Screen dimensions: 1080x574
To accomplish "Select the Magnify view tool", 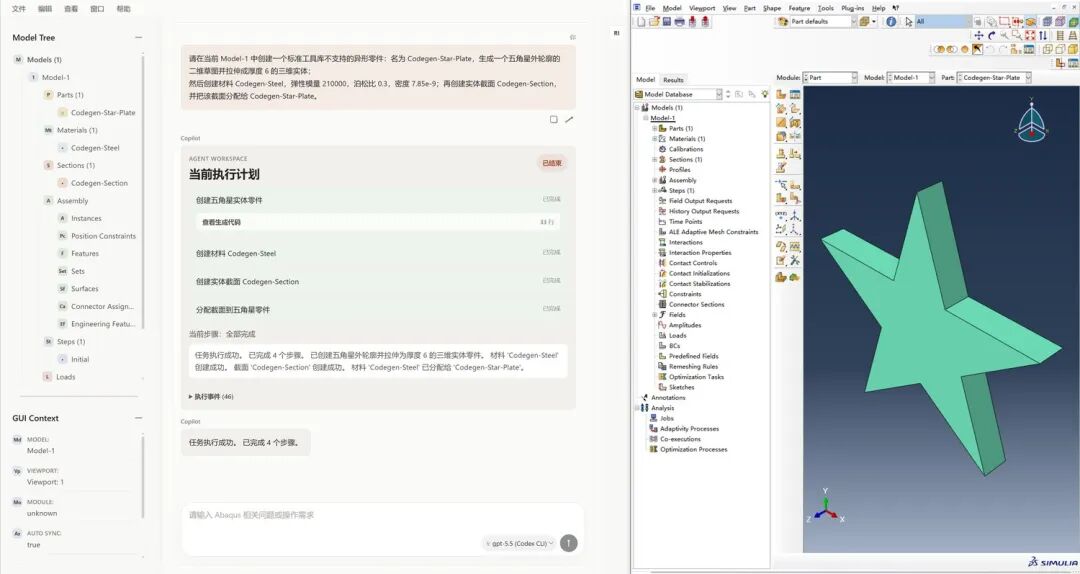I will click(1005, 36).
